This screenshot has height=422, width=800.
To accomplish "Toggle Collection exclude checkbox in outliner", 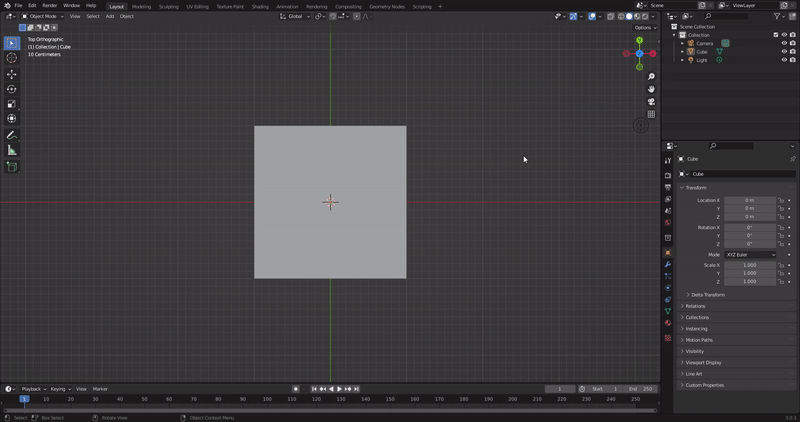I will click(x=776, y=35).
